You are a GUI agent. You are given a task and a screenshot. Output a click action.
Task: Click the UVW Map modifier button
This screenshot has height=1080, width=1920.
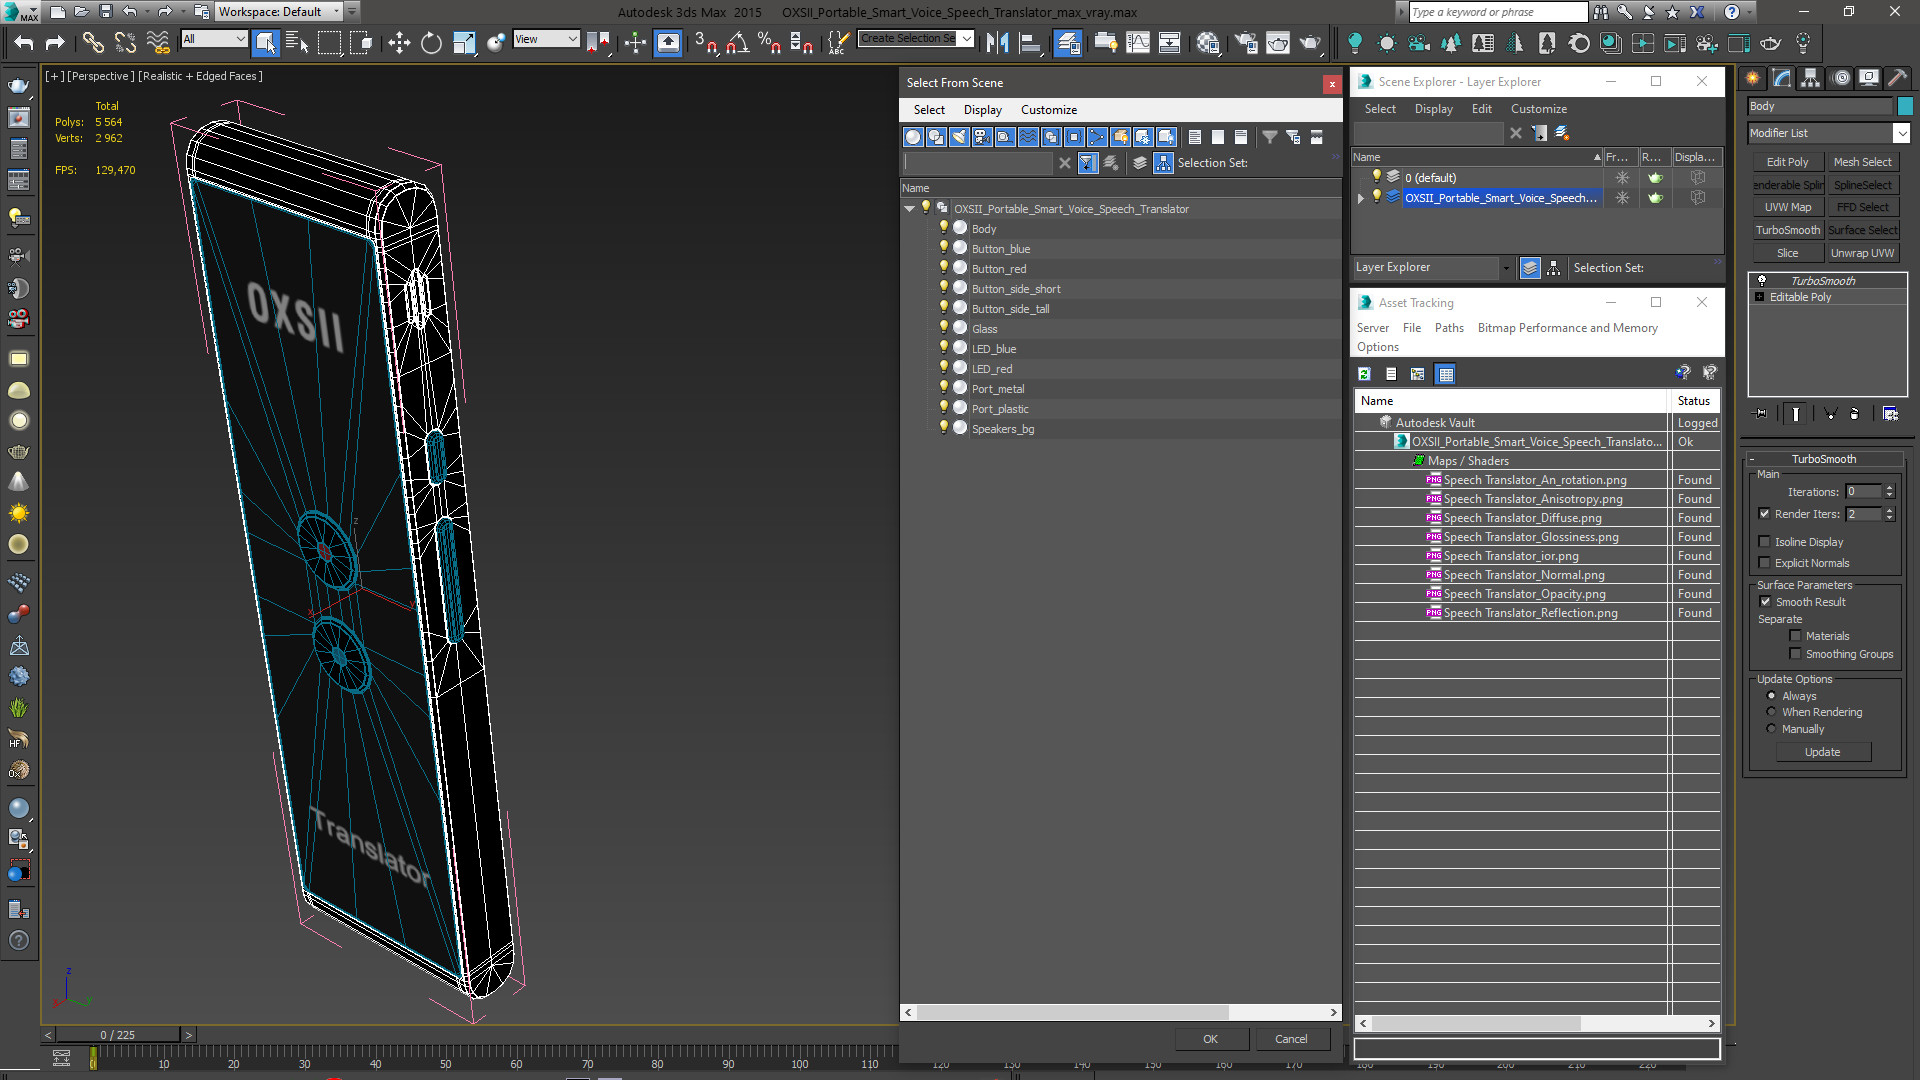[1787, 207]
